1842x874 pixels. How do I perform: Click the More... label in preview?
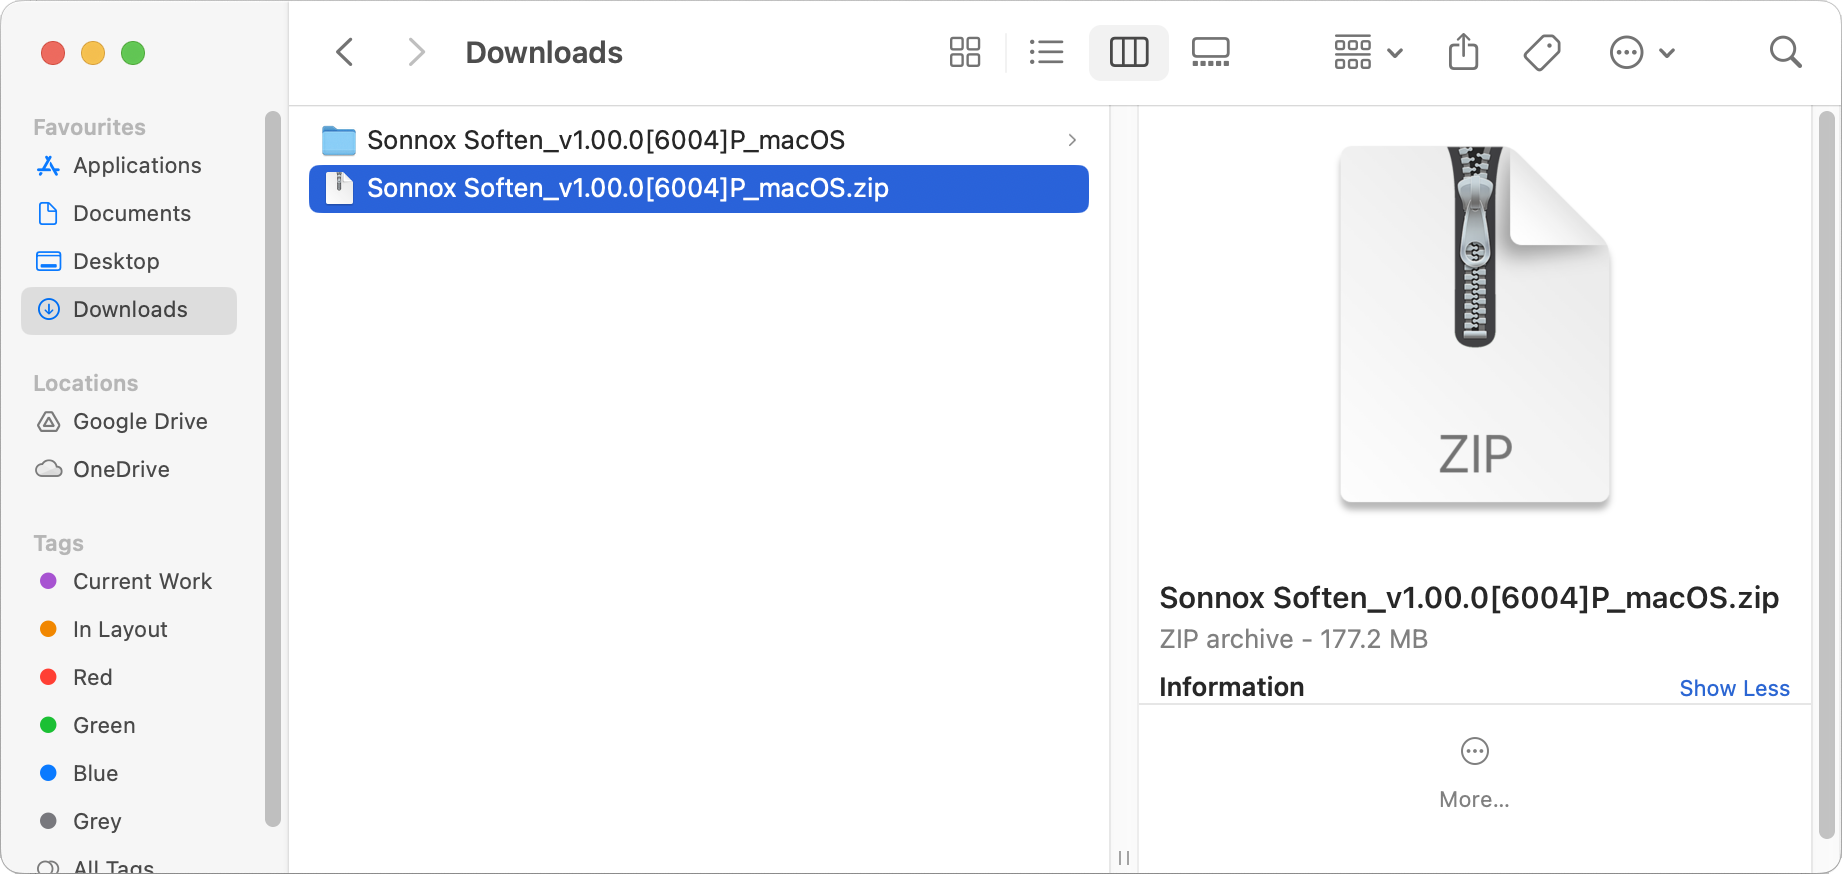click(1474, 799)
